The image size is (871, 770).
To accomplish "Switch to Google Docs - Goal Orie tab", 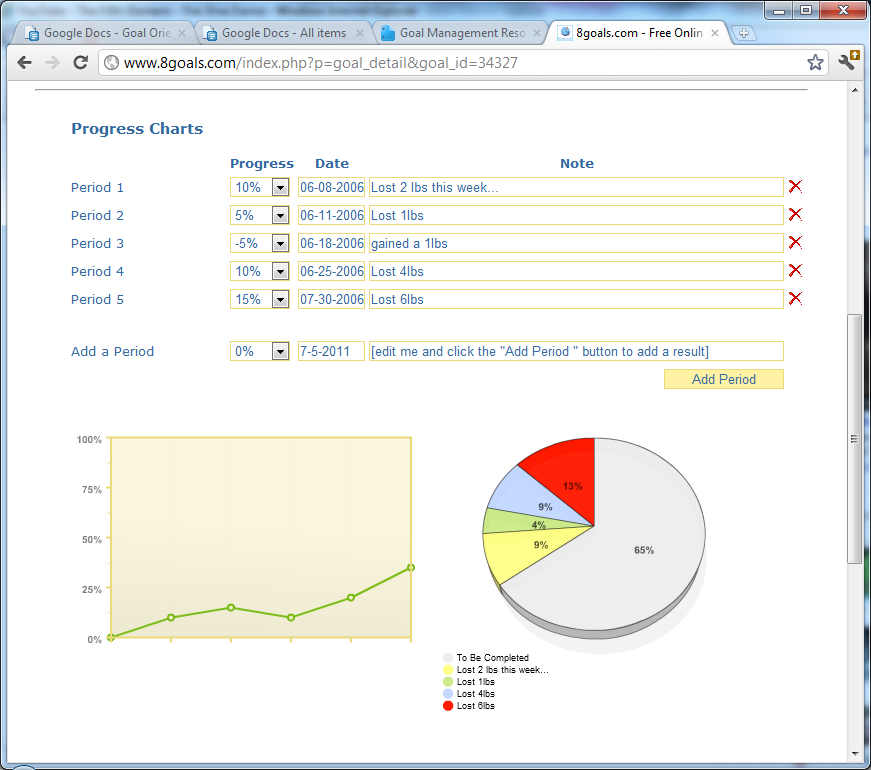I will (102, 33).
